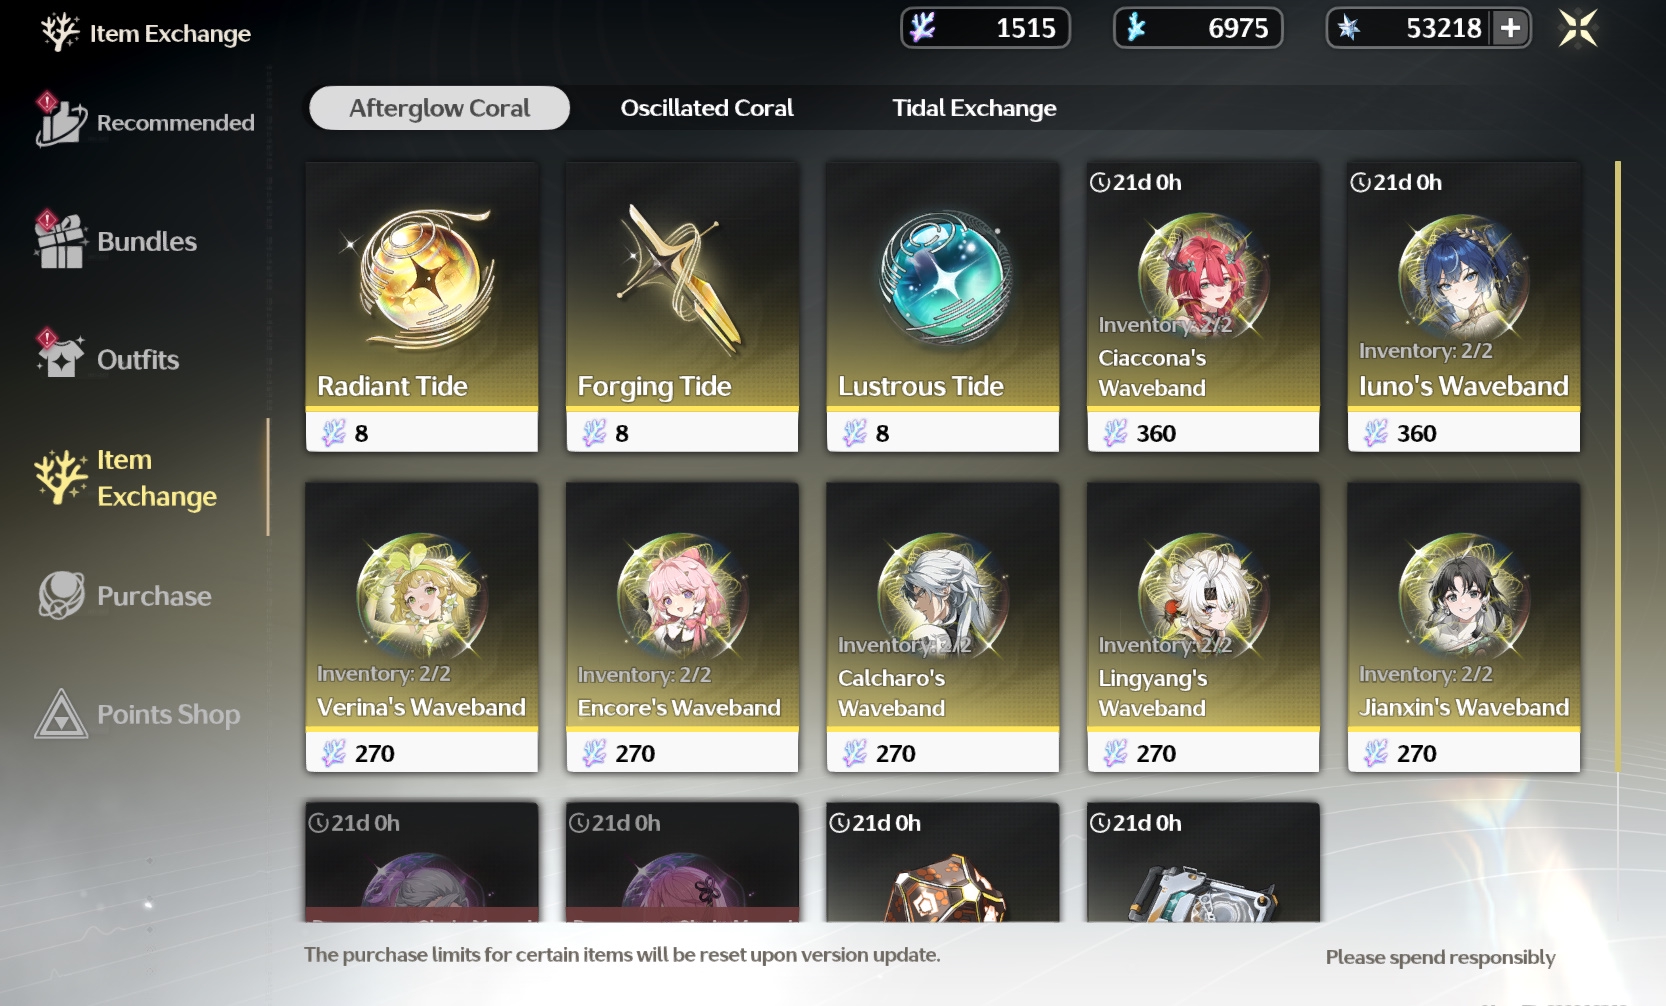Go to the Outfits section
1666x1006 pixels.
tap(108, 358)
